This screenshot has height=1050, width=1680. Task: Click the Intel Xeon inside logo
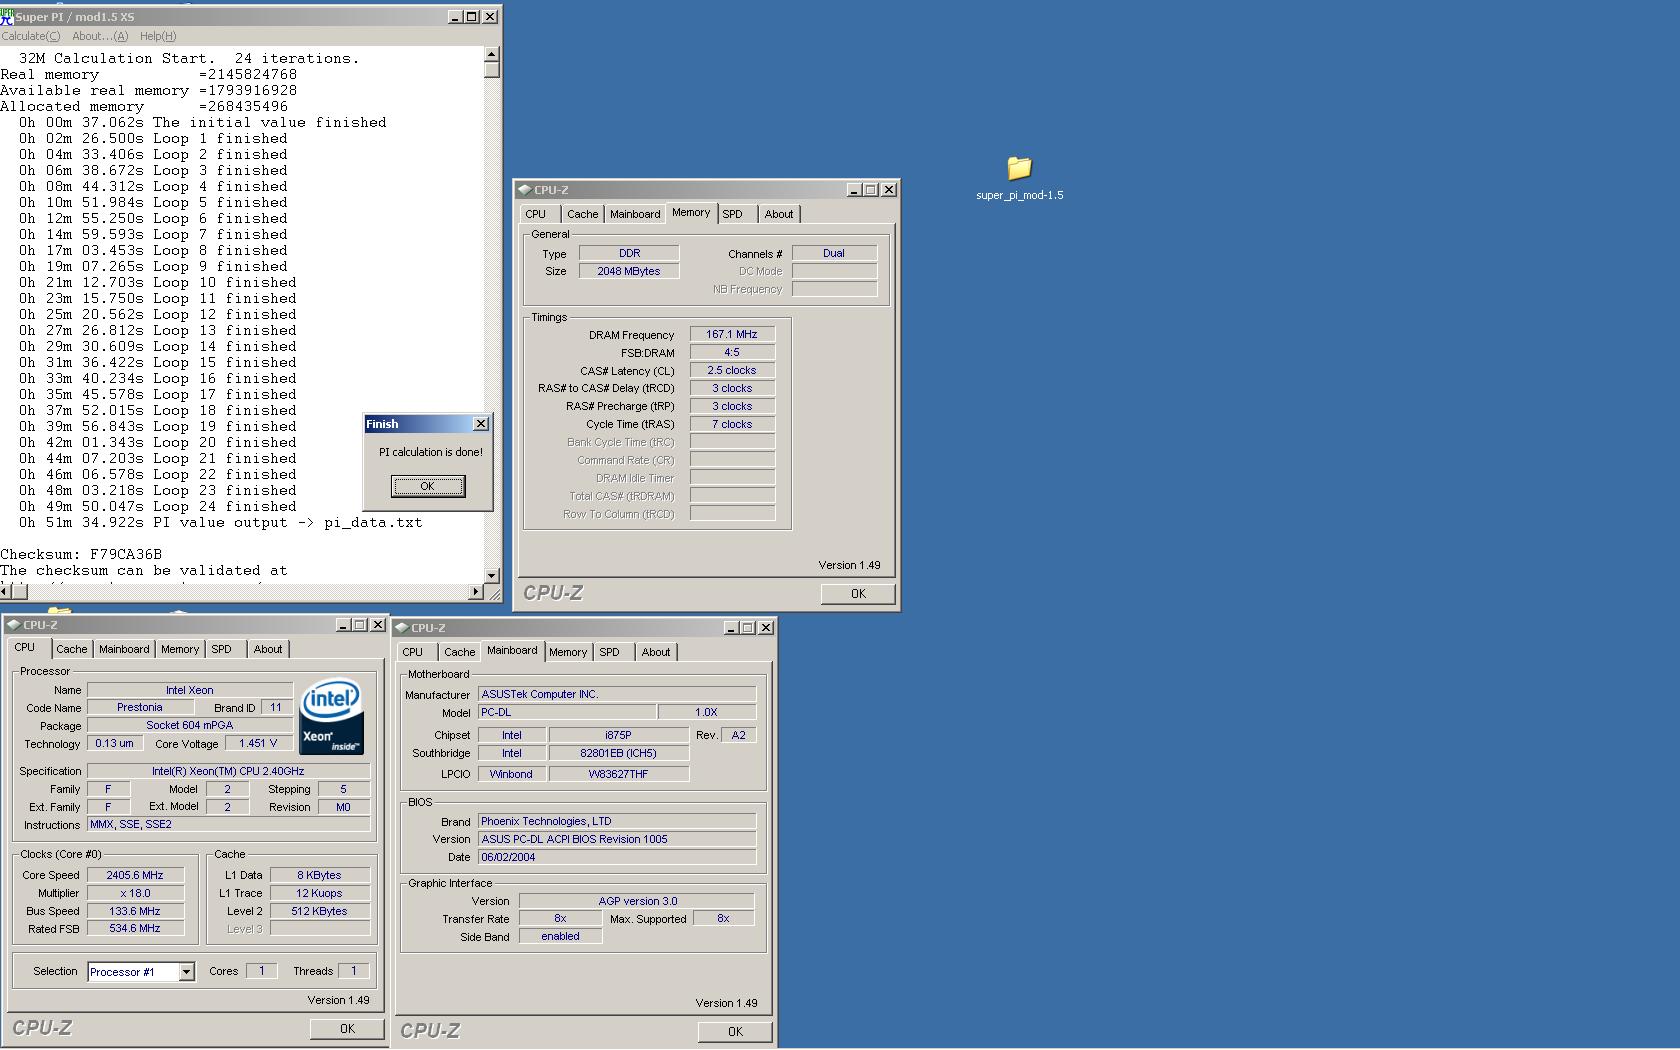coord(331,717)
